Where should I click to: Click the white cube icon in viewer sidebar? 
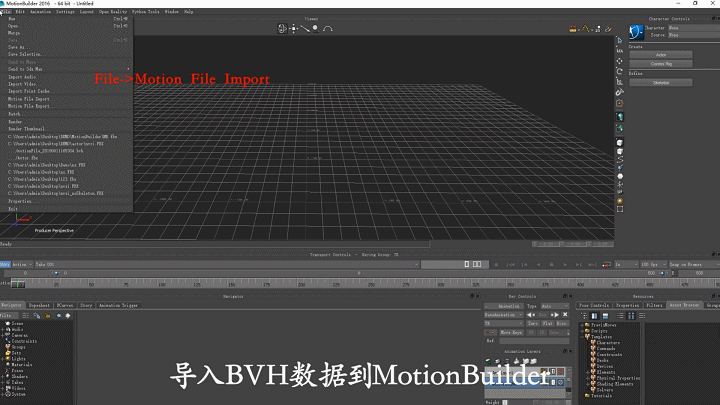point(620,143)
